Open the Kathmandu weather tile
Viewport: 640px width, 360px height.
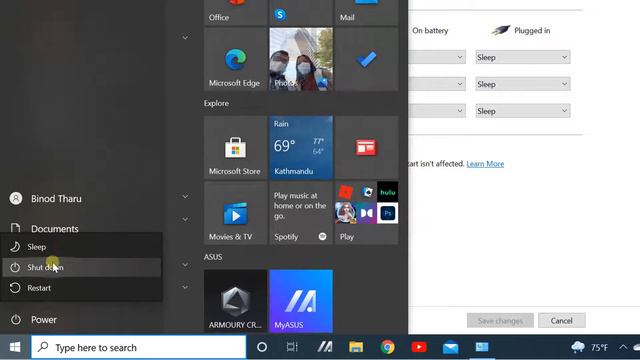[301, 147]
